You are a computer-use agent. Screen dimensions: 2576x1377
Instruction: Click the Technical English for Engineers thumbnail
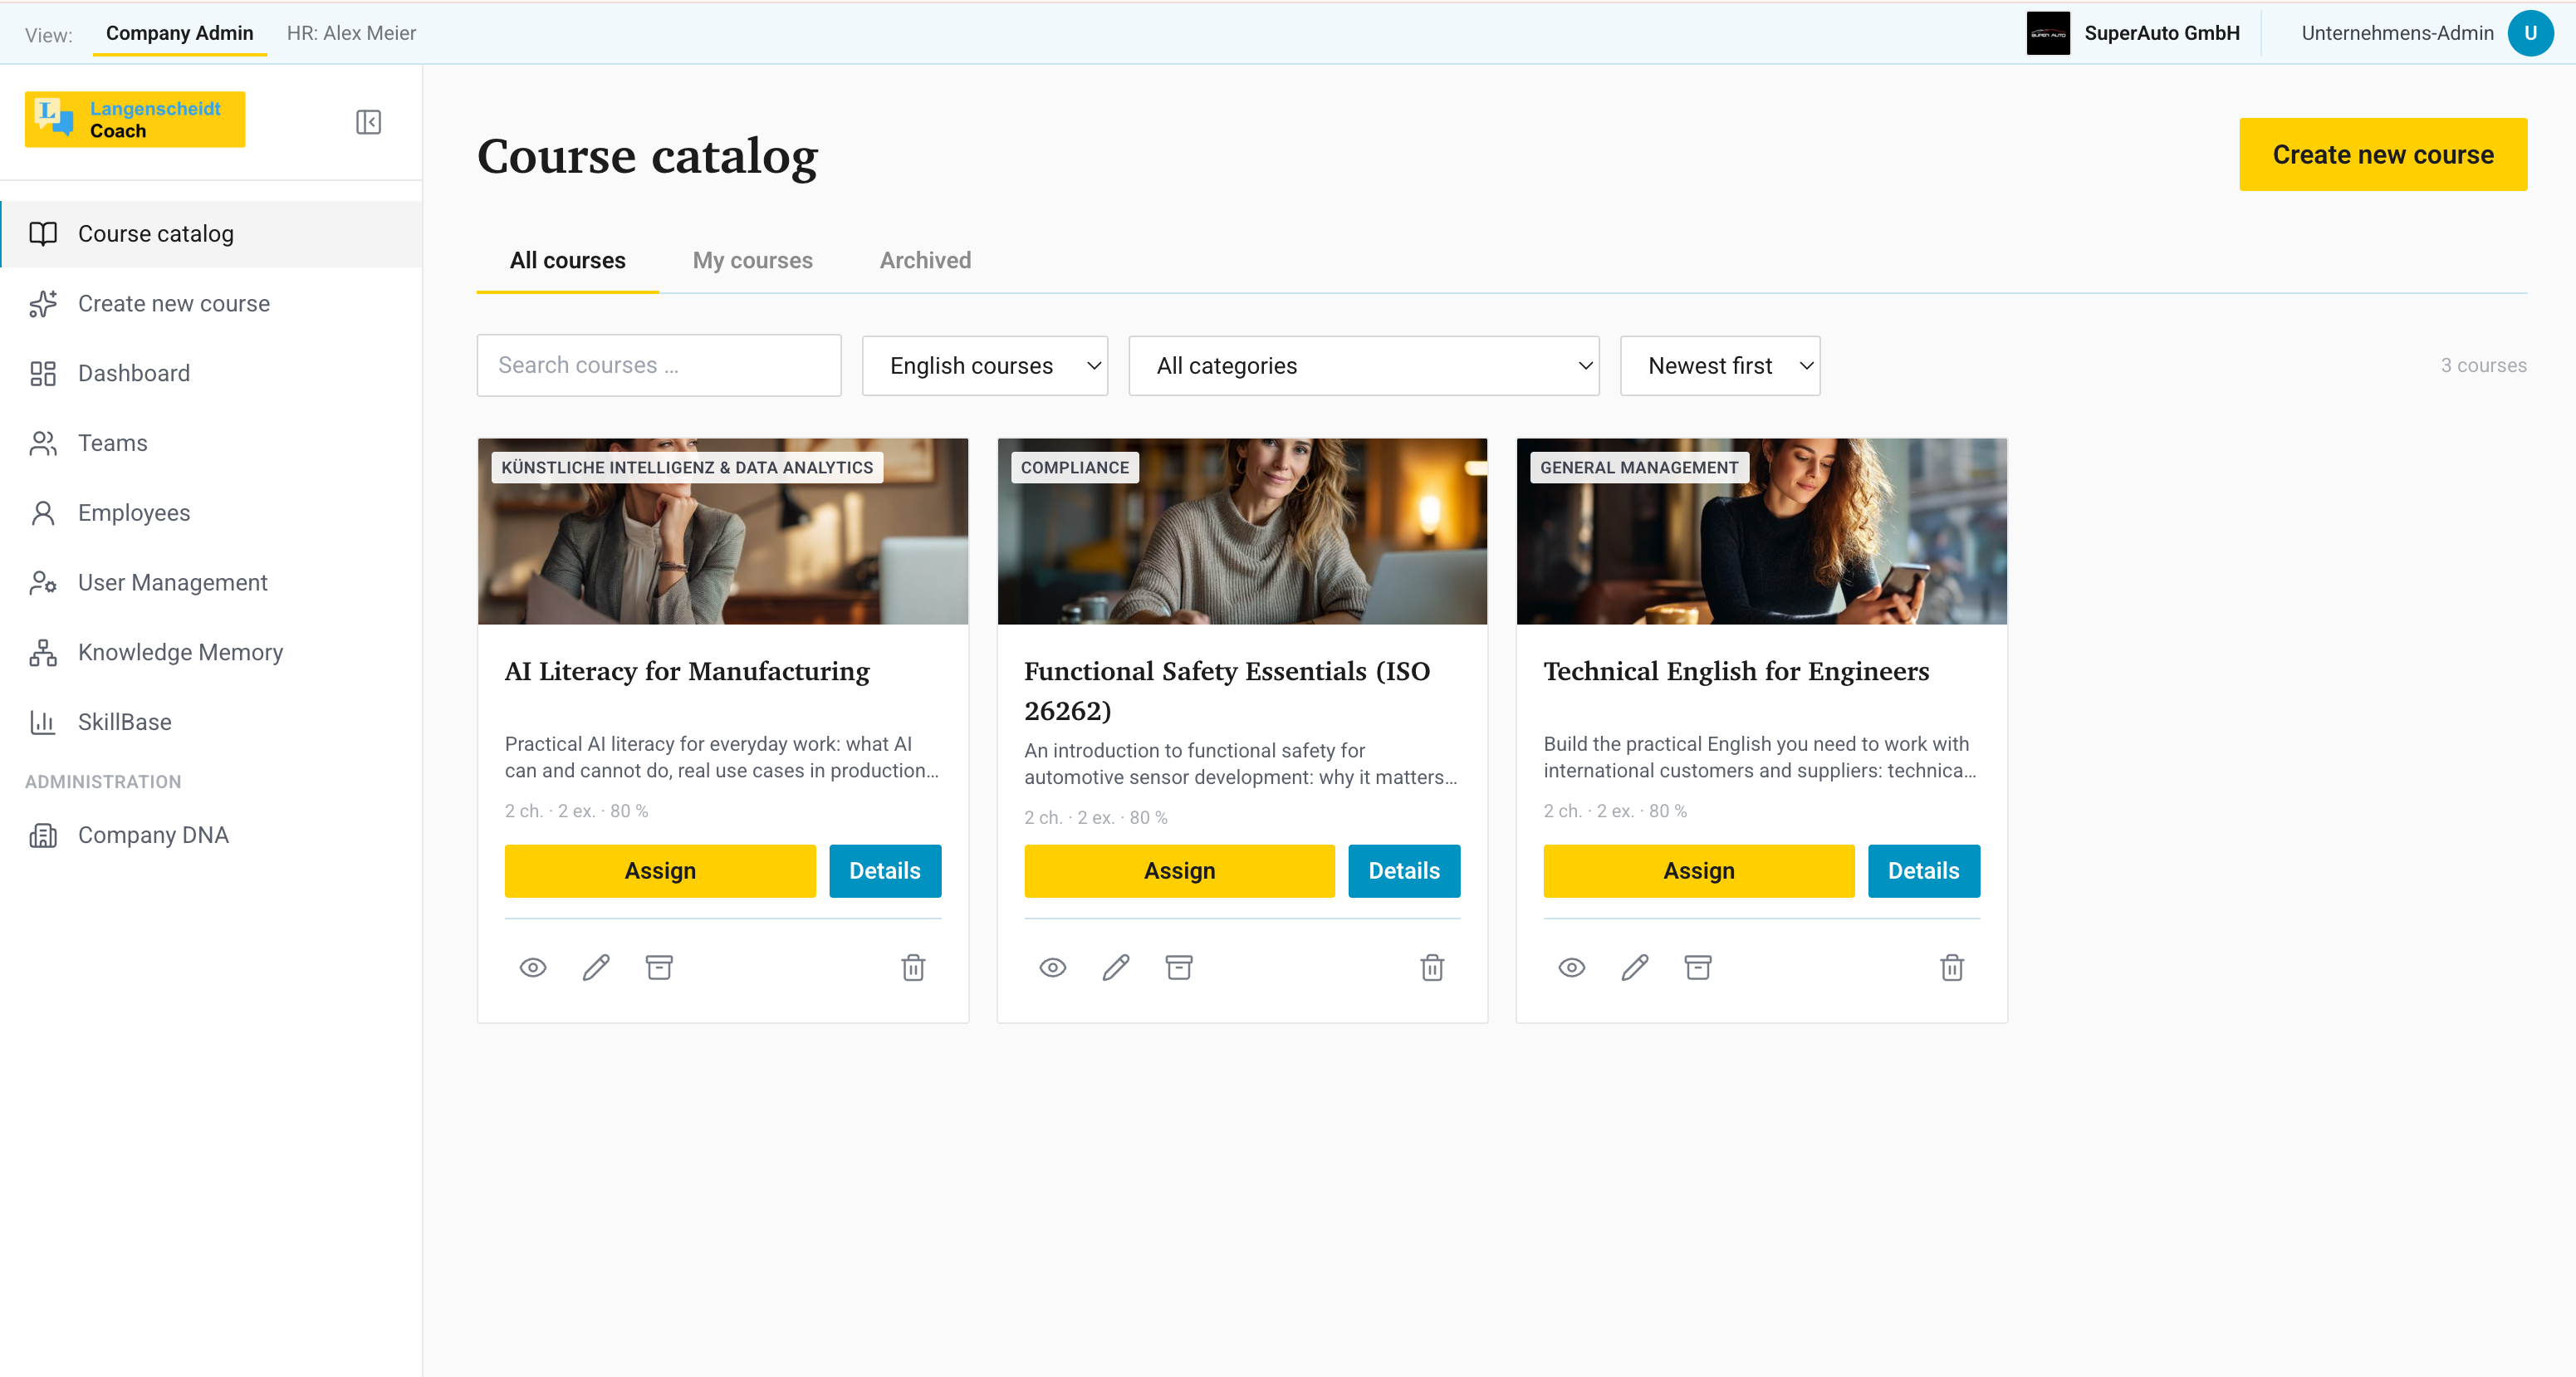click(x=1762, y=531)
